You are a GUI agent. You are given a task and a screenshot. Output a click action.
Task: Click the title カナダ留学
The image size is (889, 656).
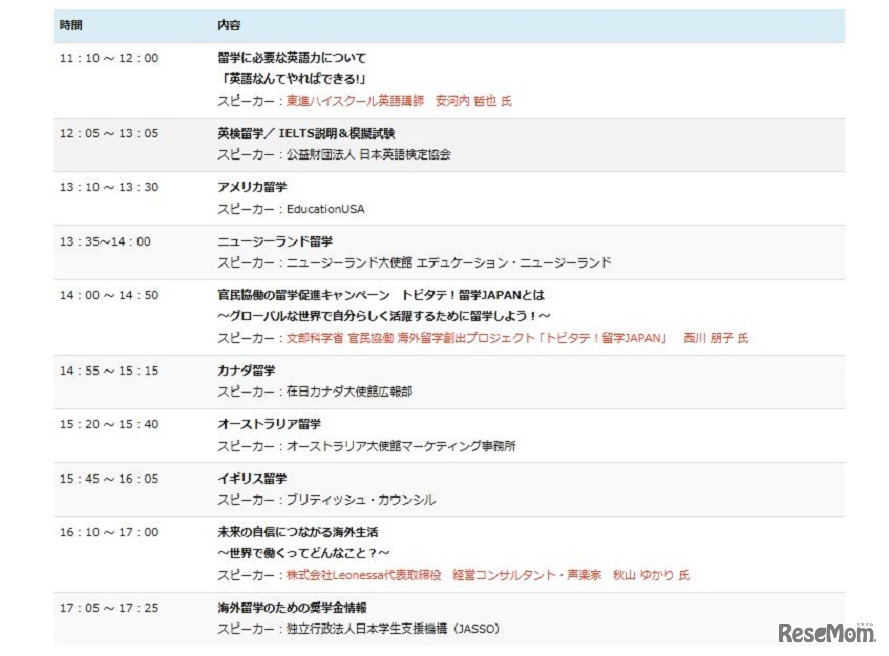[246, 371]
